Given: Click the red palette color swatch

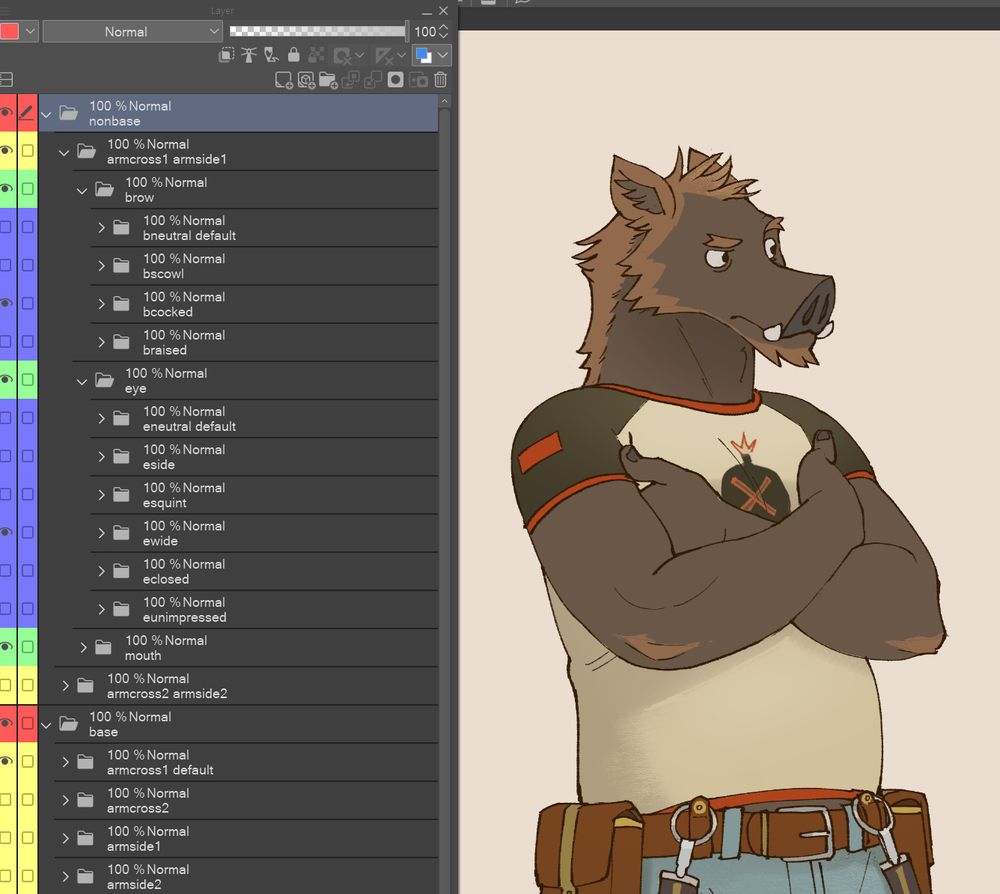Looking at the screenshot, I should [9, 31].
